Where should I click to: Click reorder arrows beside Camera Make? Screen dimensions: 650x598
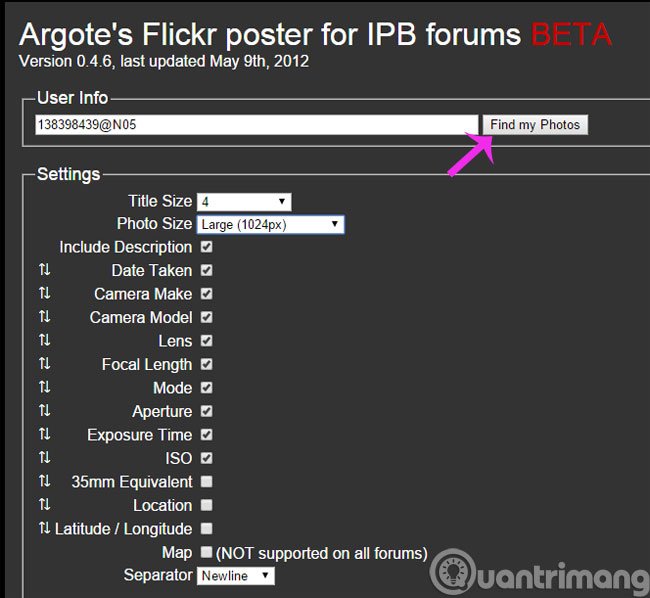pos(44,293)
